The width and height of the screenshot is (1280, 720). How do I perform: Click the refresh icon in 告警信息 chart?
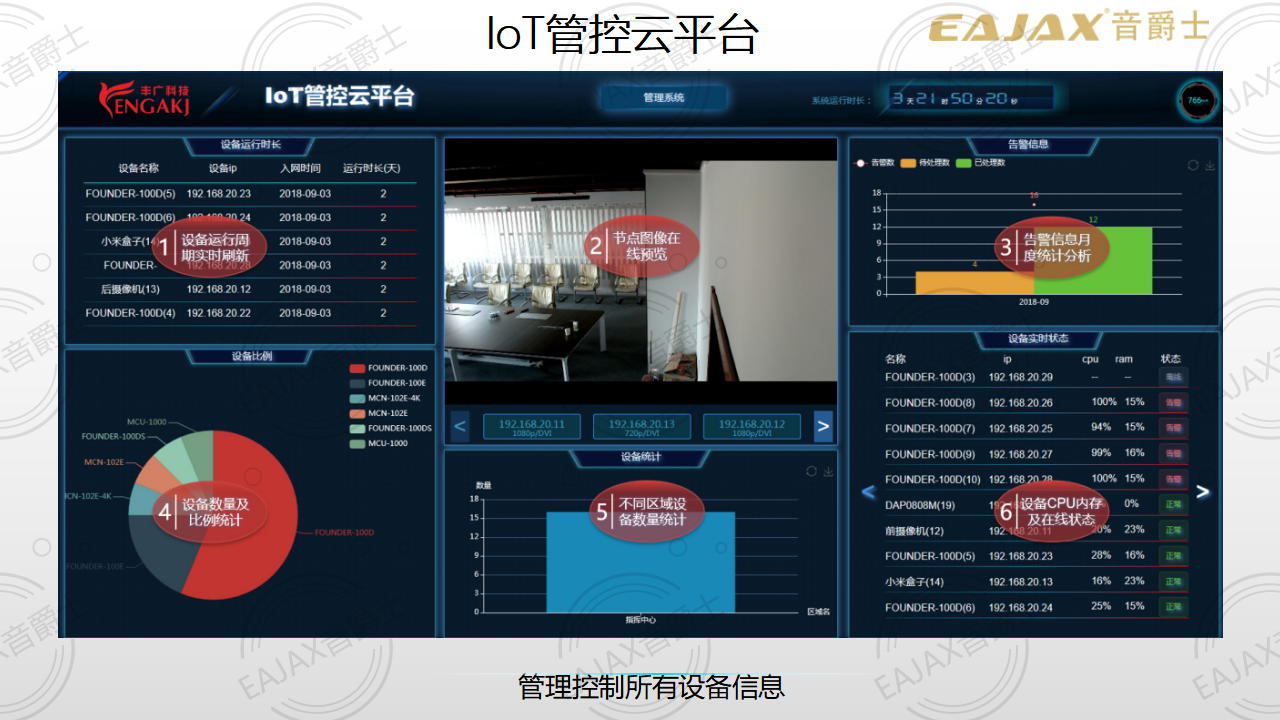tap(1192, 165)
